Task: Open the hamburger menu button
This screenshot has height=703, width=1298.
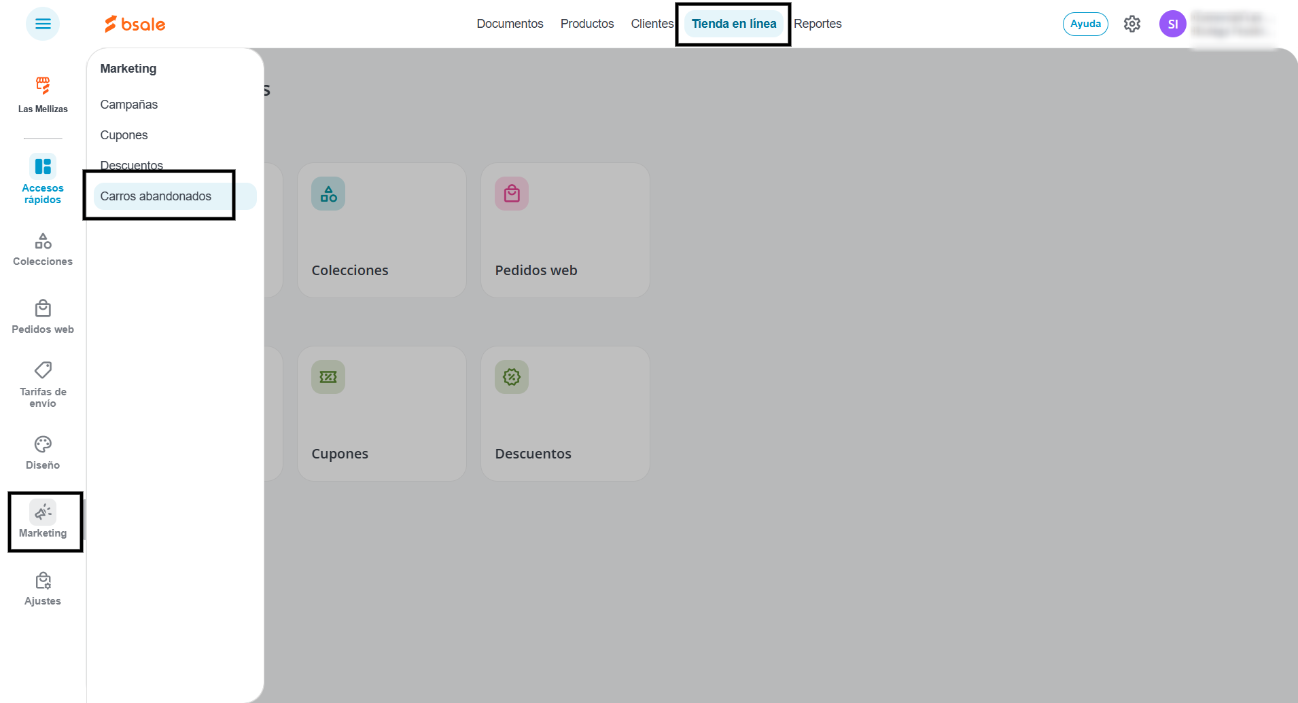Action: (43, 24)
